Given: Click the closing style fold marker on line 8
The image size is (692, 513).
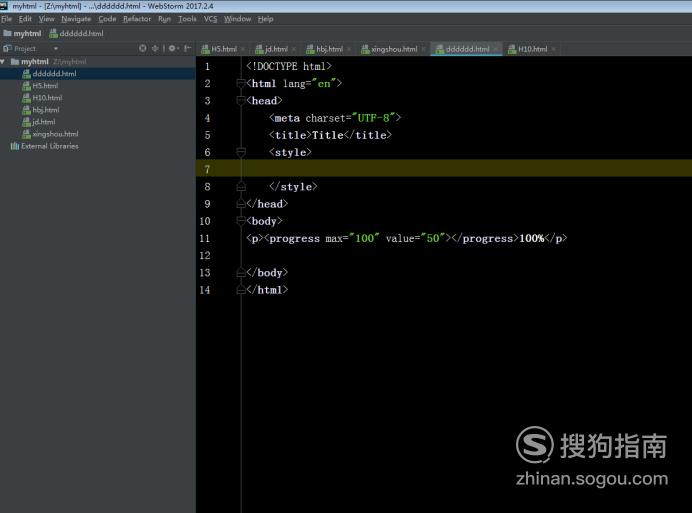Looking at the screenshot, I should (x=241, y=187).
